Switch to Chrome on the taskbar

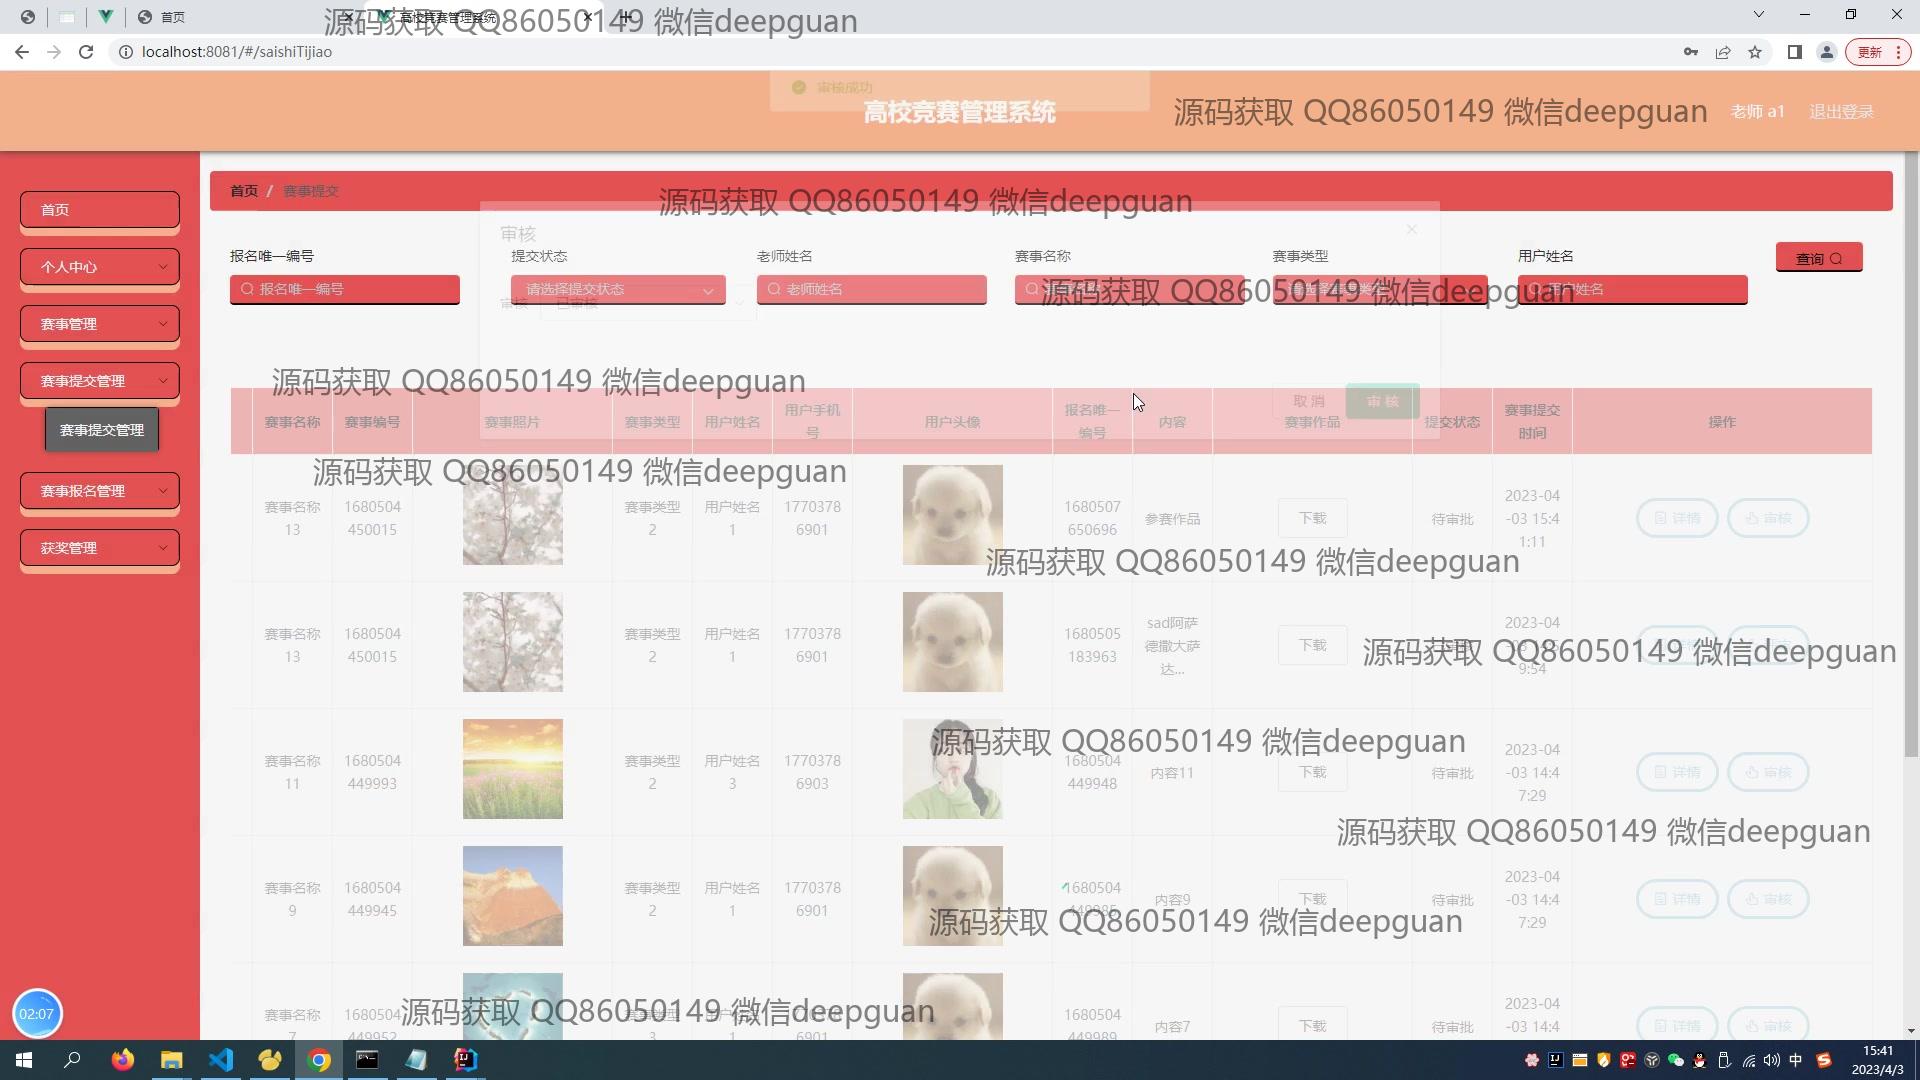[319, 1060]
